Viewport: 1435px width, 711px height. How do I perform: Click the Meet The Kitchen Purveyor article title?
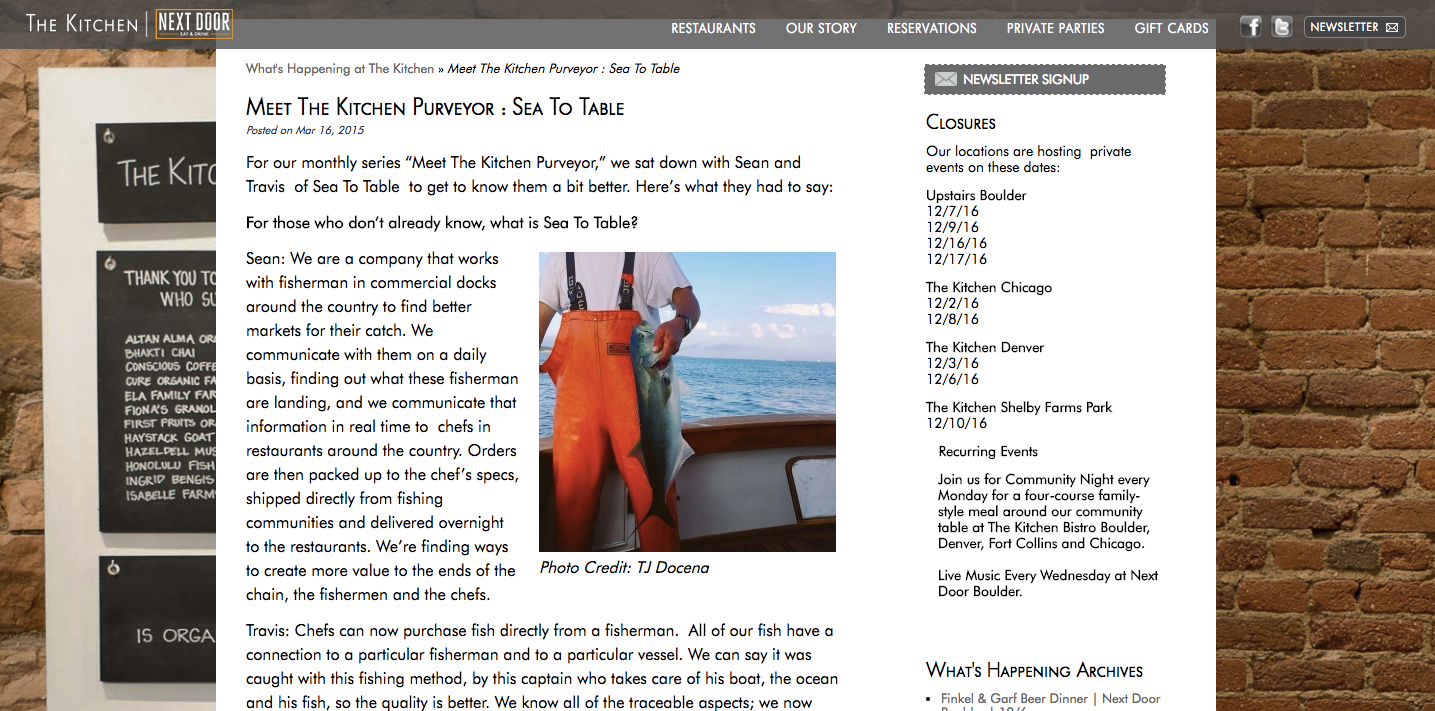point(435,107)
